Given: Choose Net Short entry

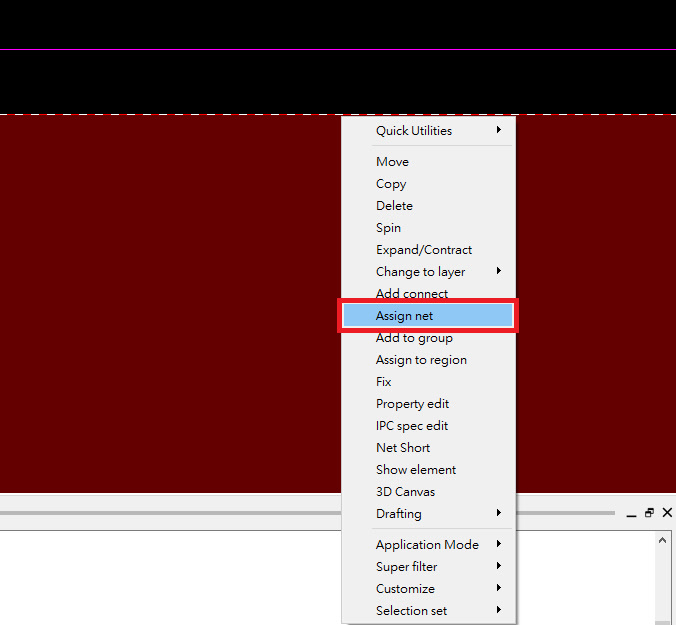Looking at the screenshot, I should point(428,447).
